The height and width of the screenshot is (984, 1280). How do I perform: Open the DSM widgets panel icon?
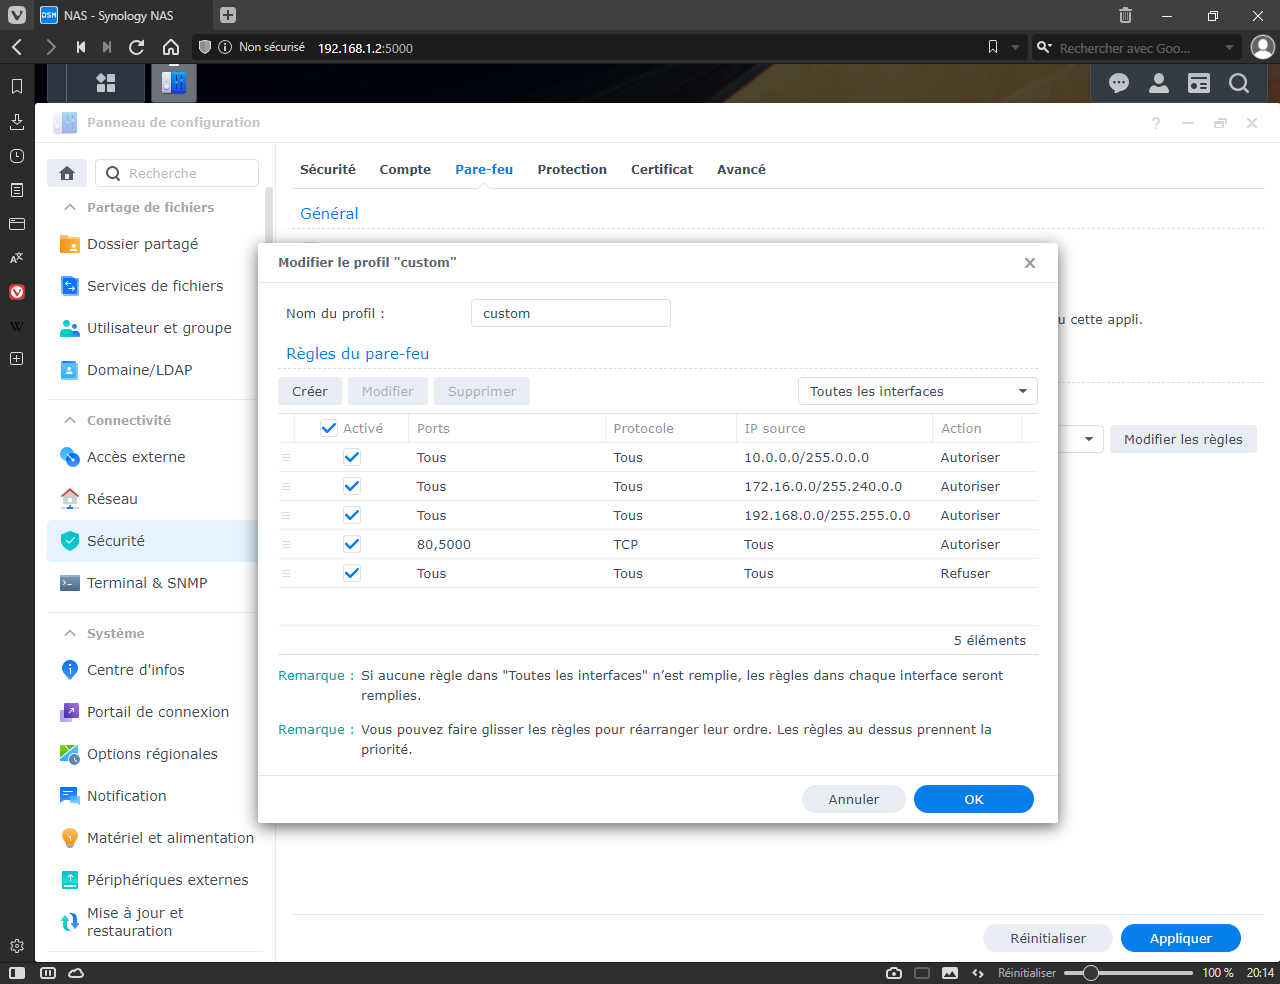pos(1199,84)
